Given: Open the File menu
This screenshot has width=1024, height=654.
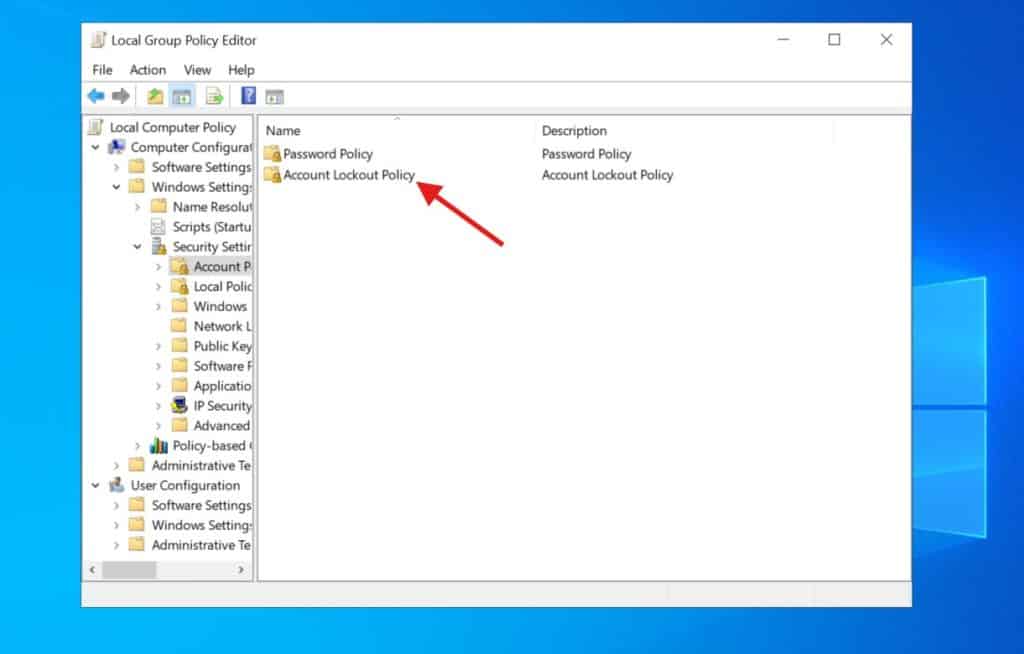Looking at the screenshot, I should click(102, 70).
